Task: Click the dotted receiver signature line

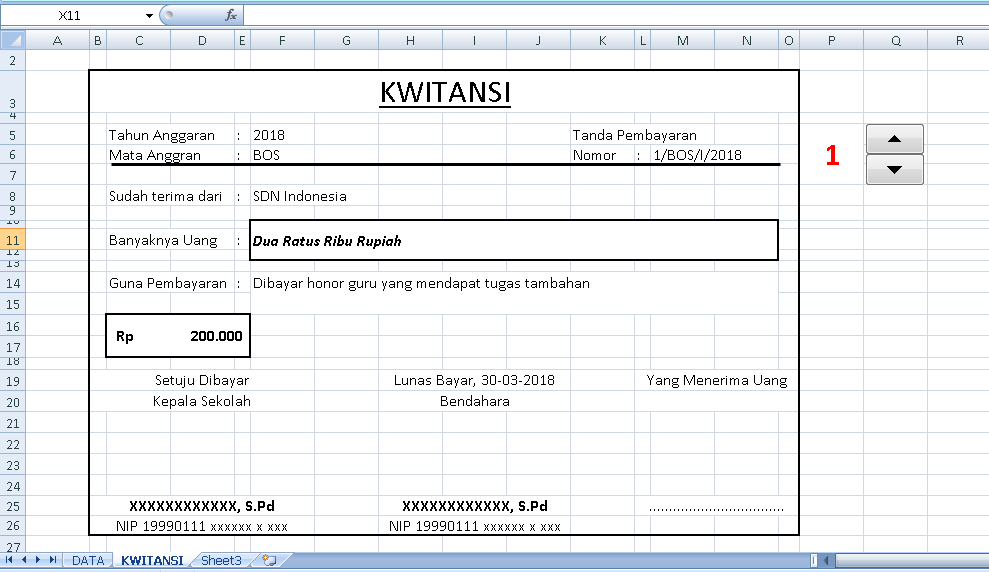Action: 717,508
